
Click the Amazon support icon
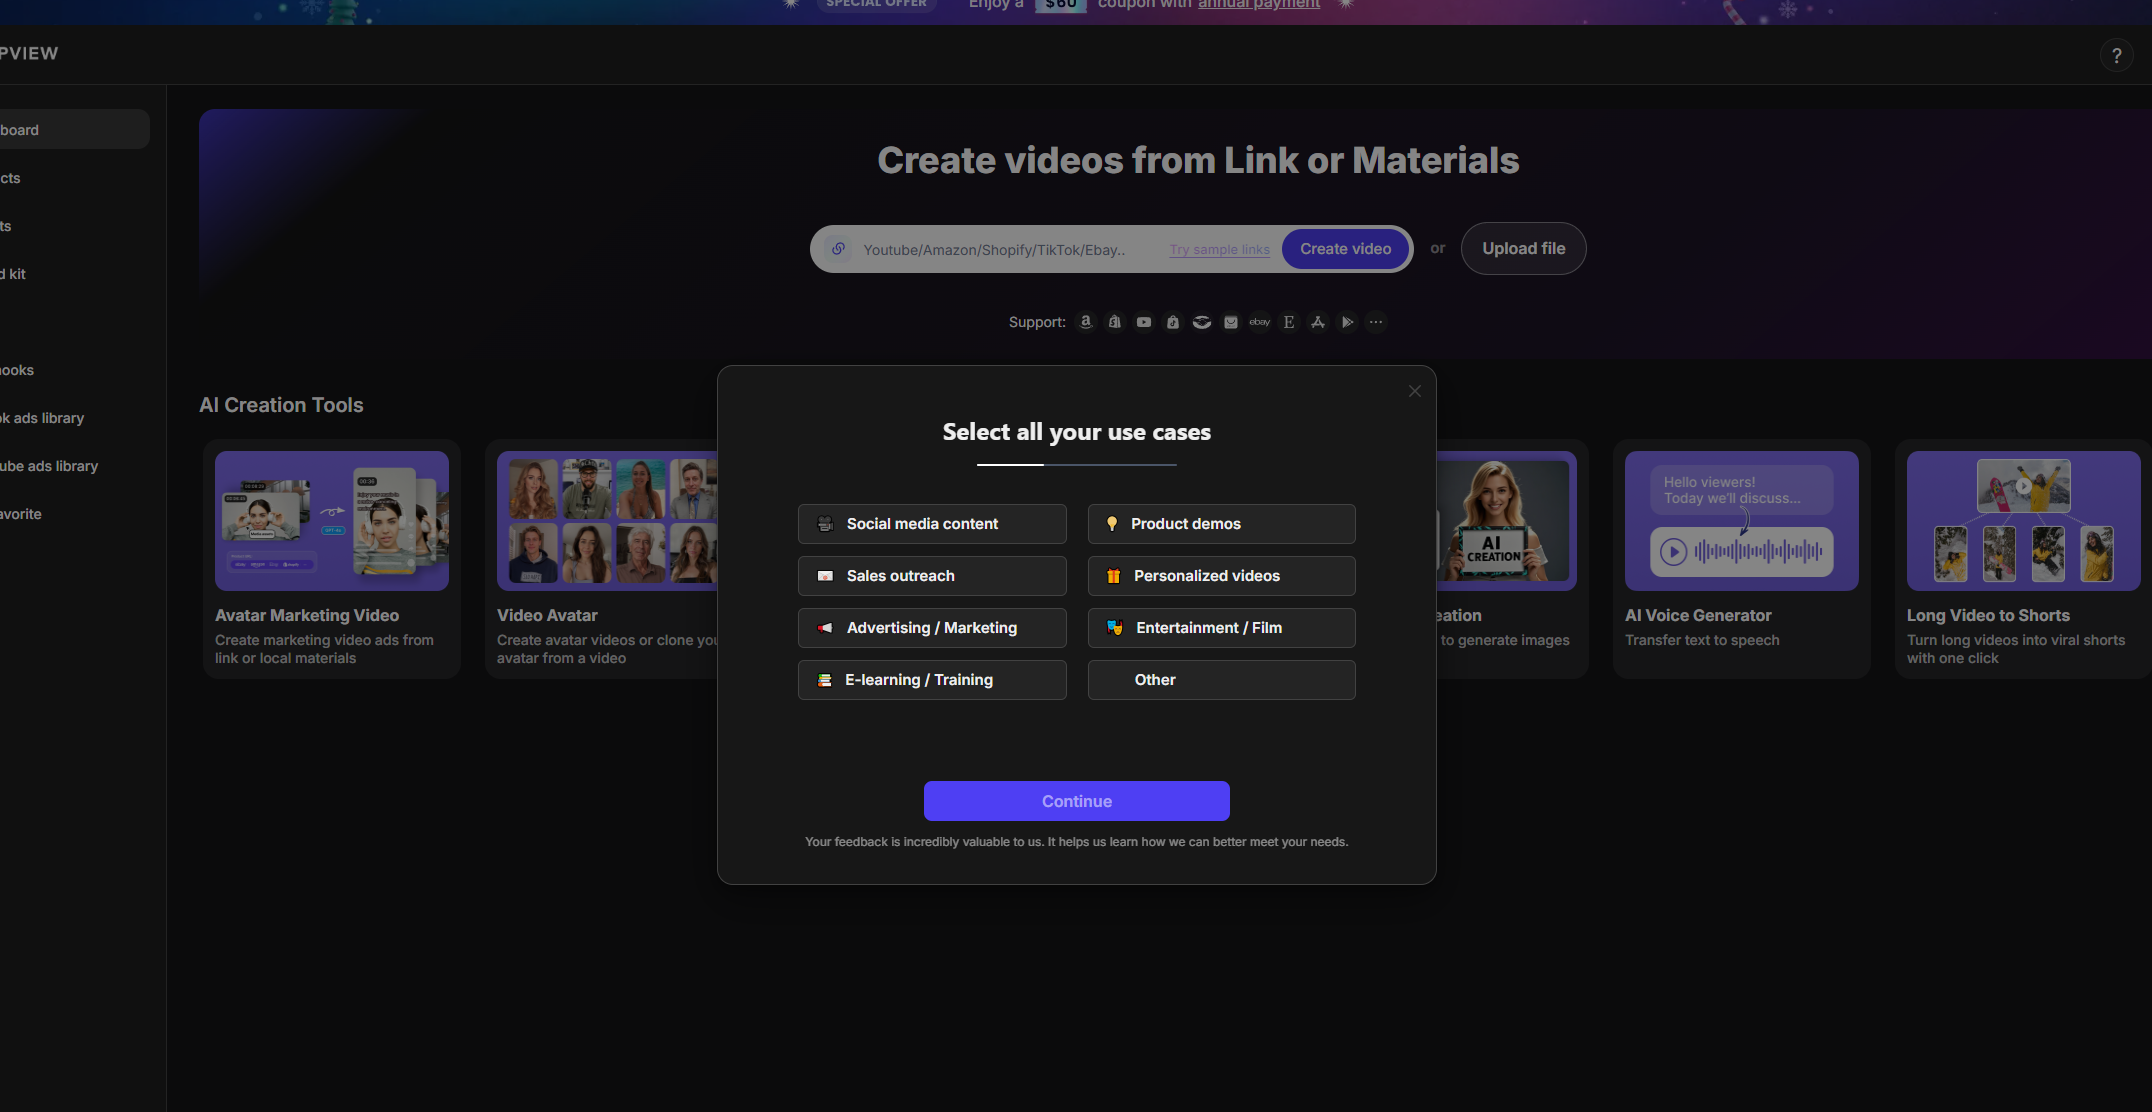tap(1085, 322)
